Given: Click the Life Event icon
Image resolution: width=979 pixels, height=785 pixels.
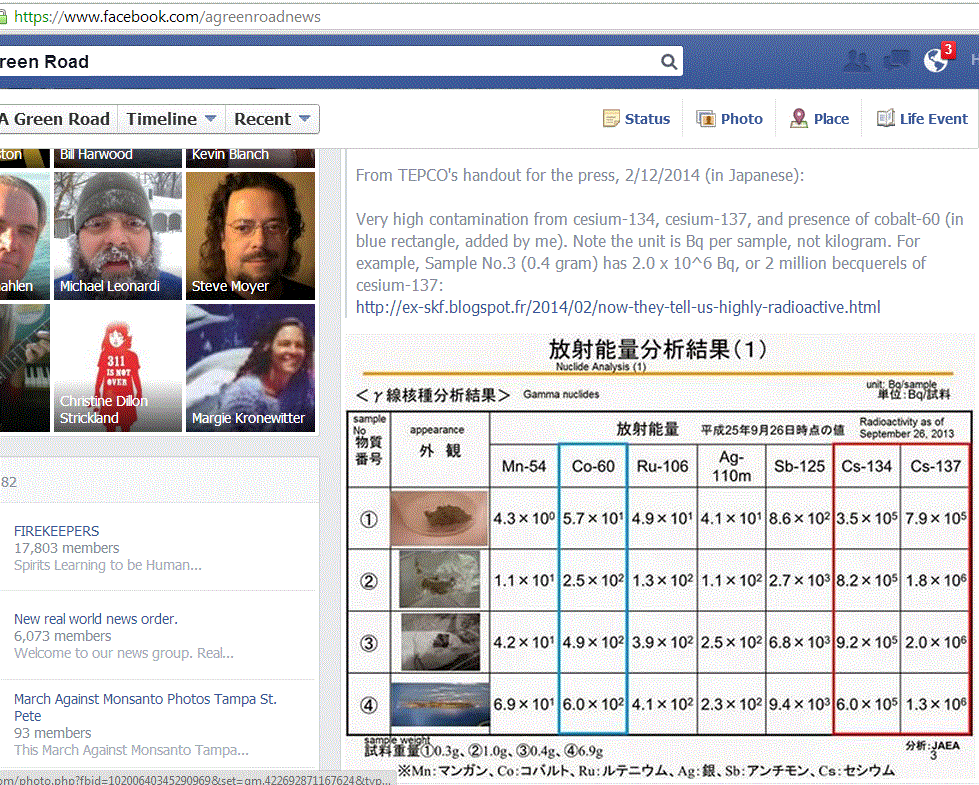Looking at the screenshot, I should [x=885, y=118].
